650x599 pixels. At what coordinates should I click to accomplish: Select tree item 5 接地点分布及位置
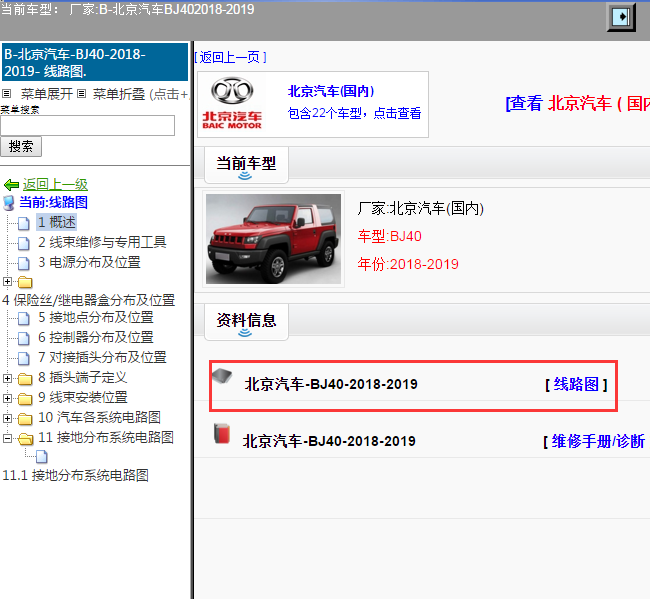(x=96, y=318)
